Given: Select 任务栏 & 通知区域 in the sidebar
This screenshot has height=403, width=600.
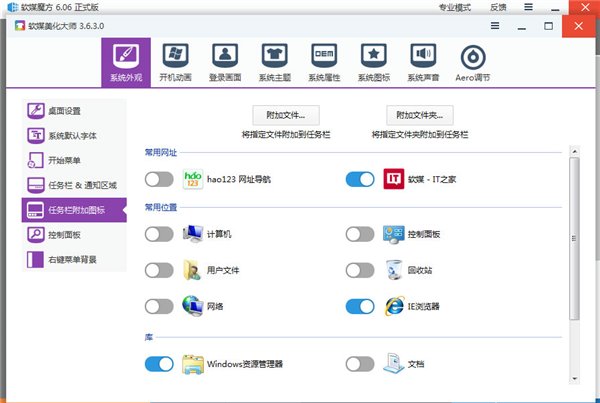Looking at the screenshot, I should click(x=74, y=185).
